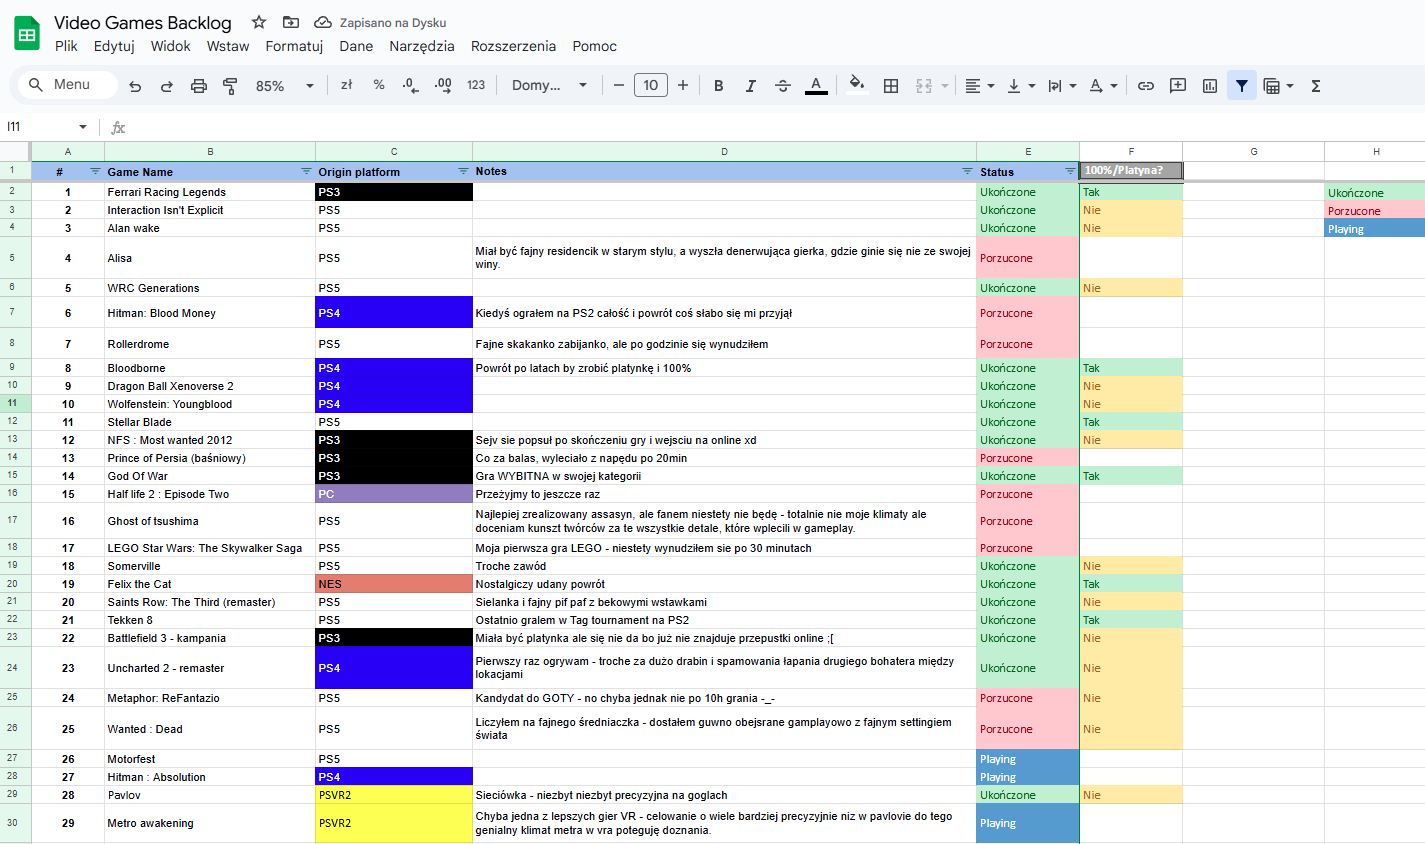
Task: Click the functions sigma icon
Action: (x=1316, y=86)
